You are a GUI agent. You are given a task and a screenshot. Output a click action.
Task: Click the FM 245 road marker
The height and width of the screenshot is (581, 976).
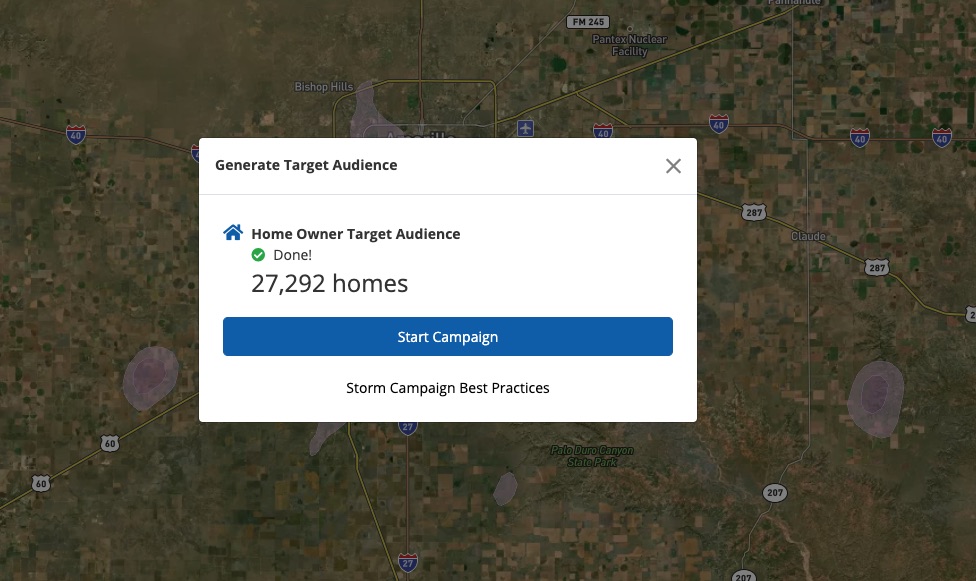pos(587,22)
